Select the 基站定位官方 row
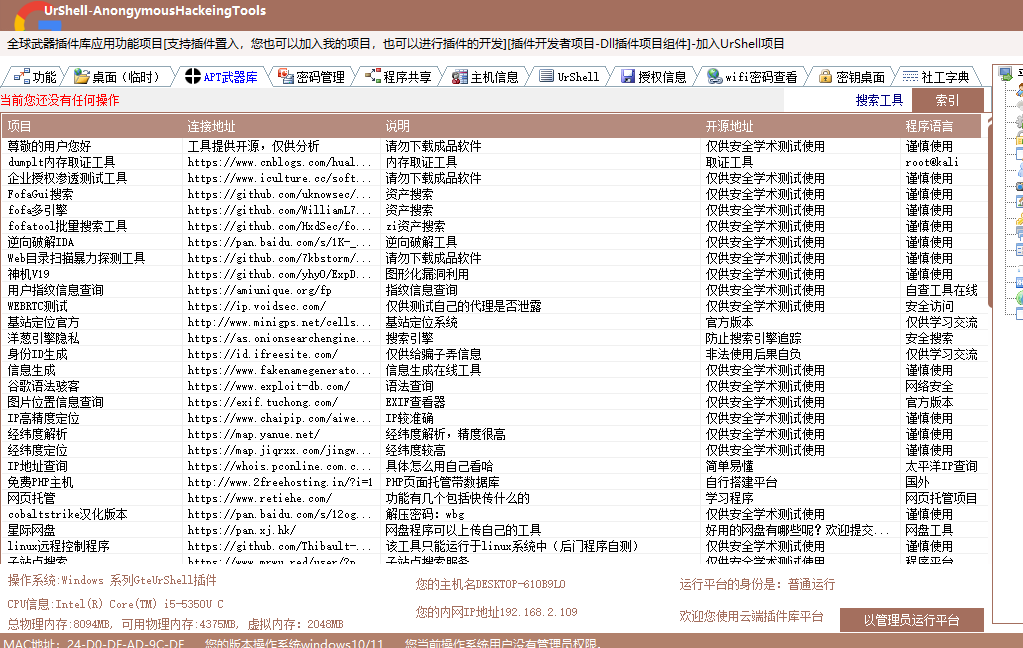The image size is (1023, 648). tap(494, 322)
